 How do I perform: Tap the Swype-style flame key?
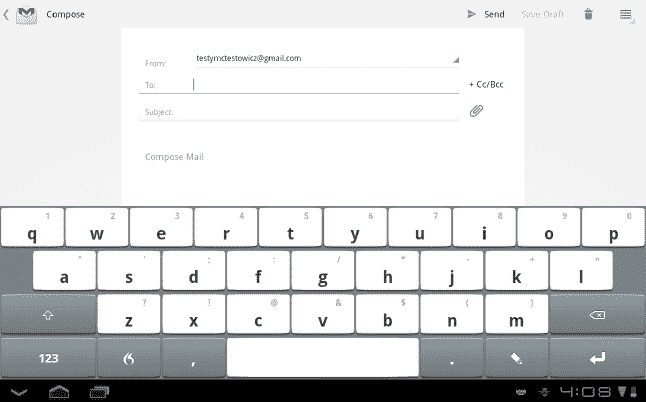click(x=129, y=358)
